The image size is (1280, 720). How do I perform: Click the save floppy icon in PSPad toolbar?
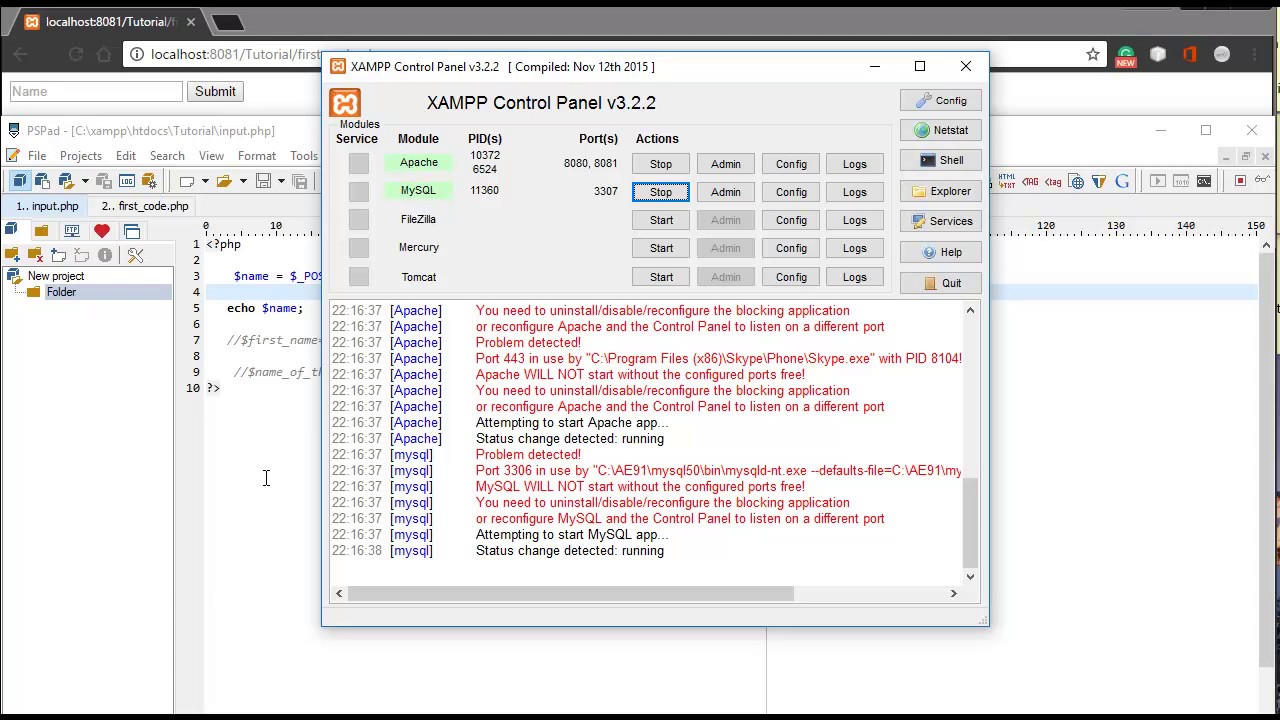click(263, 181)
